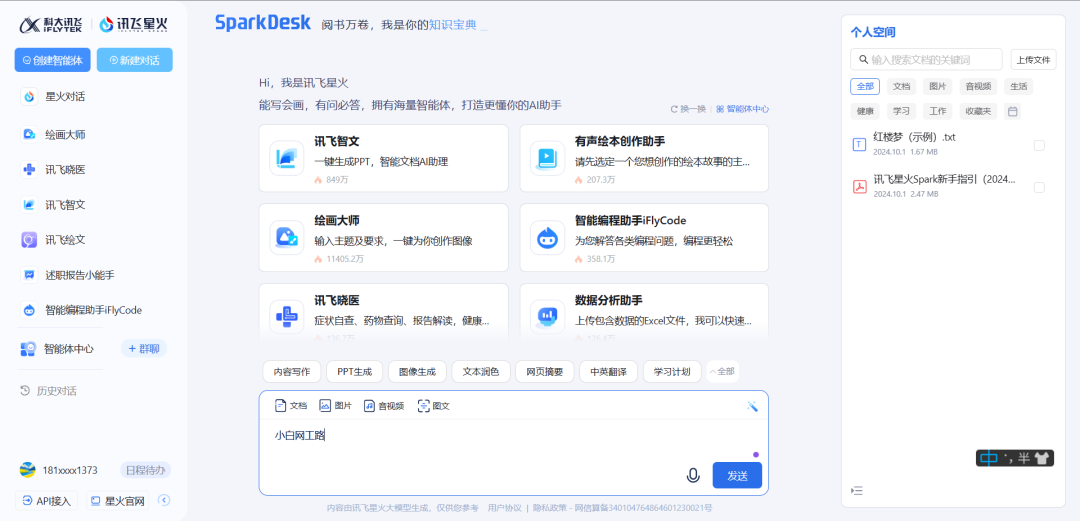
Task: Attach a 图片 to the input
Action: 335,406
